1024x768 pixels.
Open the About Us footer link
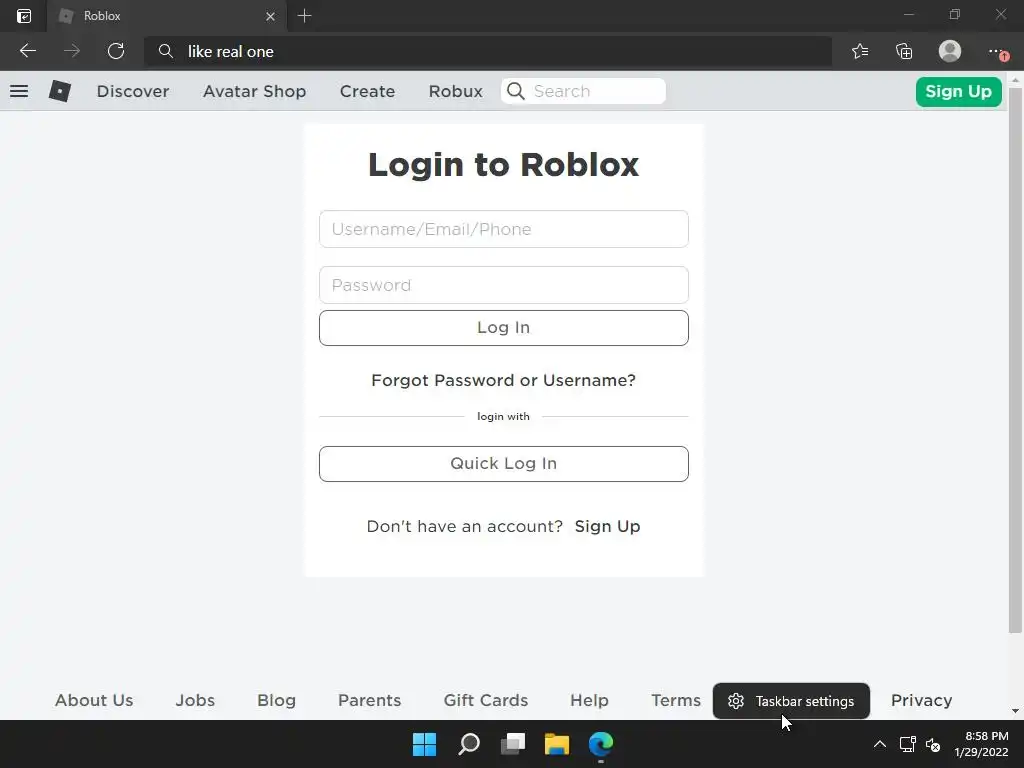tap(94, 700)
